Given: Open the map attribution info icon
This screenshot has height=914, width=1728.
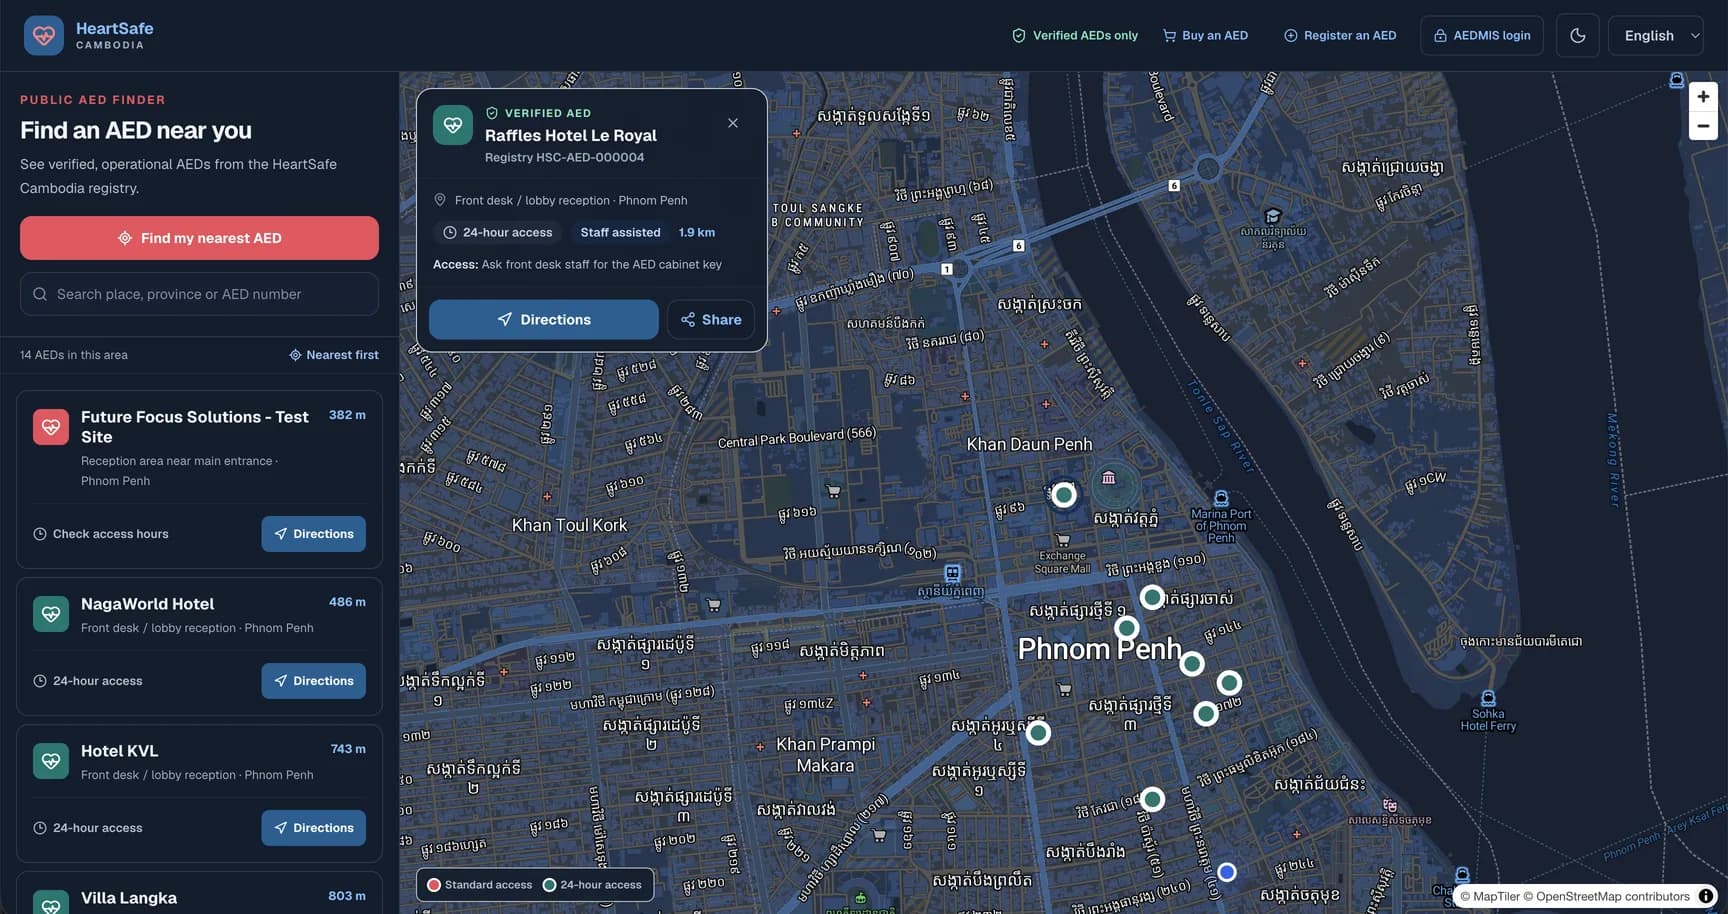Looking at the screenshot, I should pos(1706,896).
